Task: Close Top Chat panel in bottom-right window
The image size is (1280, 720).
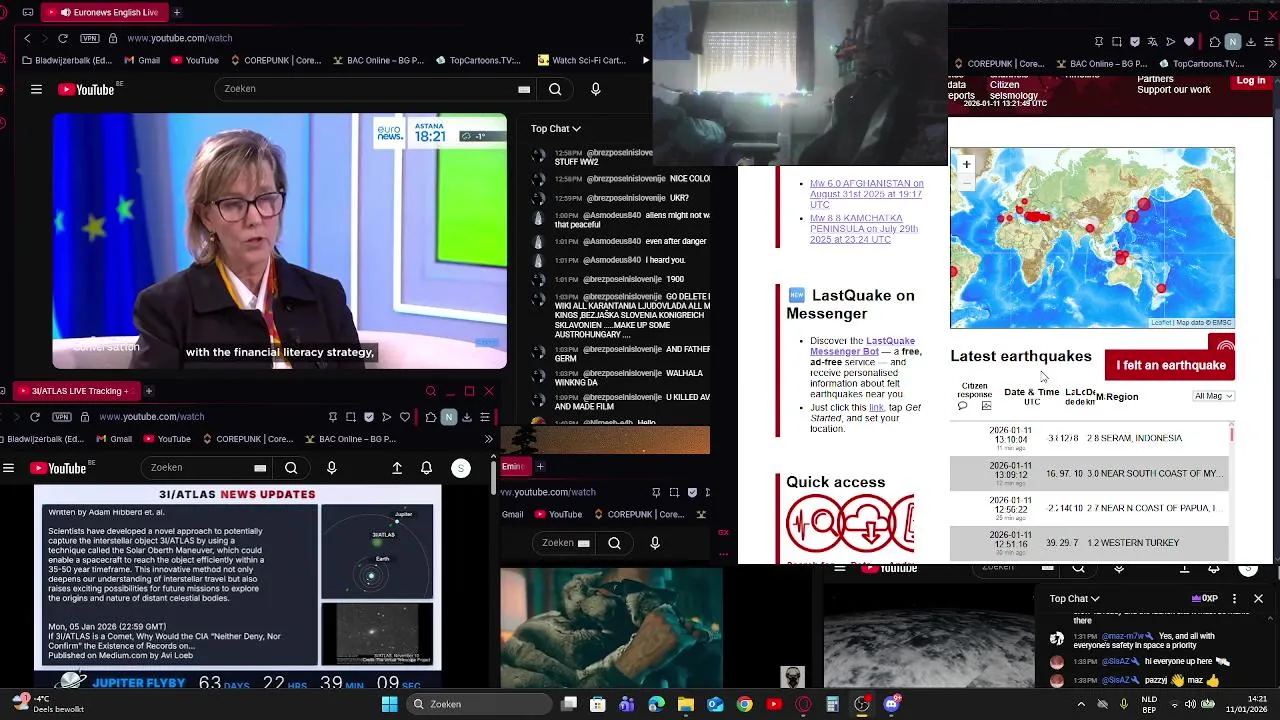Action: click(x=1258, y=599)
